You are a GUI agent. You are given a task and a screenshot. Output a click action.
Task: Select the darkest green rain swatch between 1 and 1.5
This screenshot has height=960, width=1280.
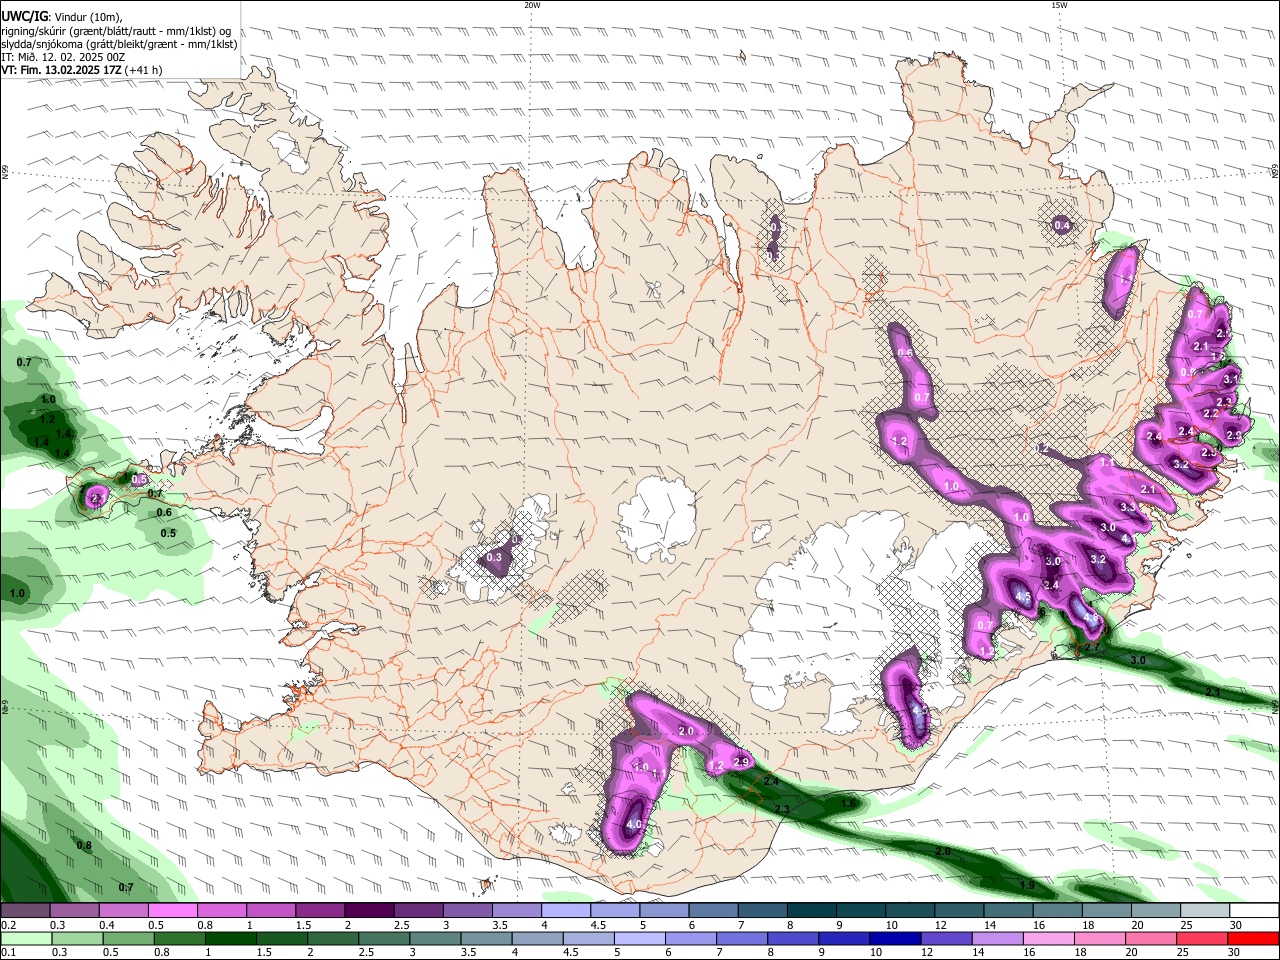(230, 939)
